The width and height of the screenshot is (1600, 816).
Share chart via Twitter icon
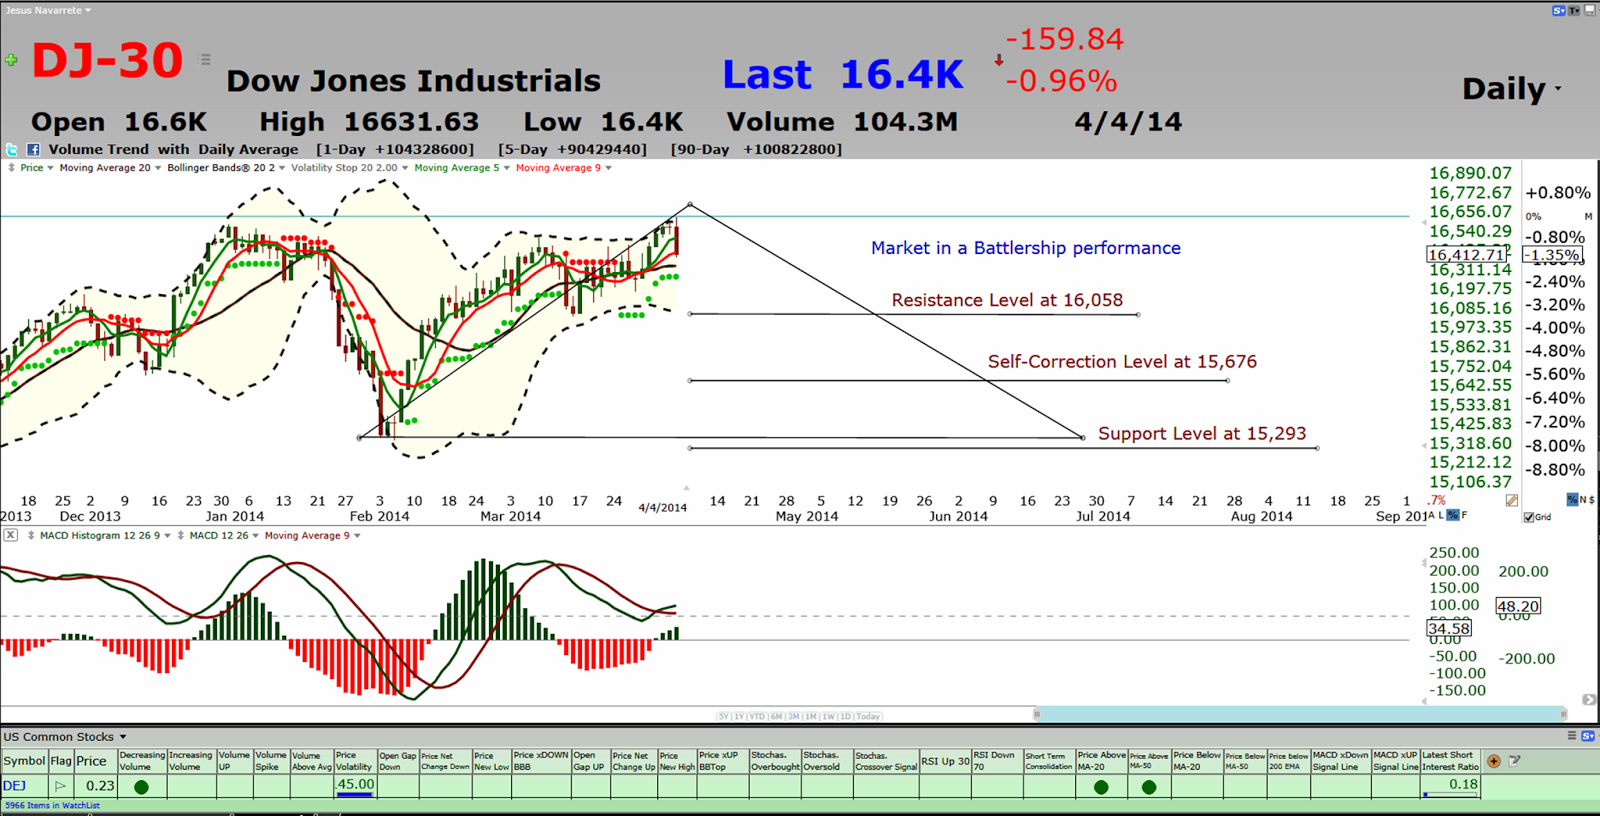point(12,149)
